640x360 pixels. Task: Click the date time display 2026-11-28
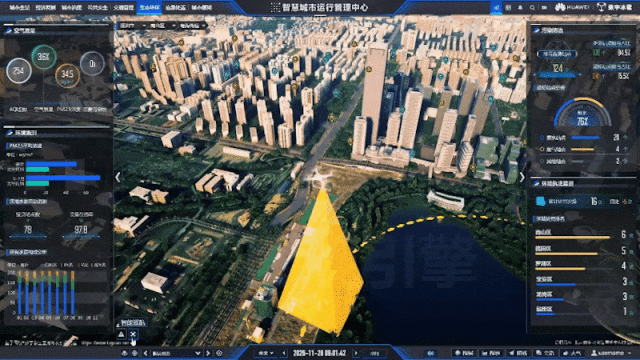click(x=319, y=353)
